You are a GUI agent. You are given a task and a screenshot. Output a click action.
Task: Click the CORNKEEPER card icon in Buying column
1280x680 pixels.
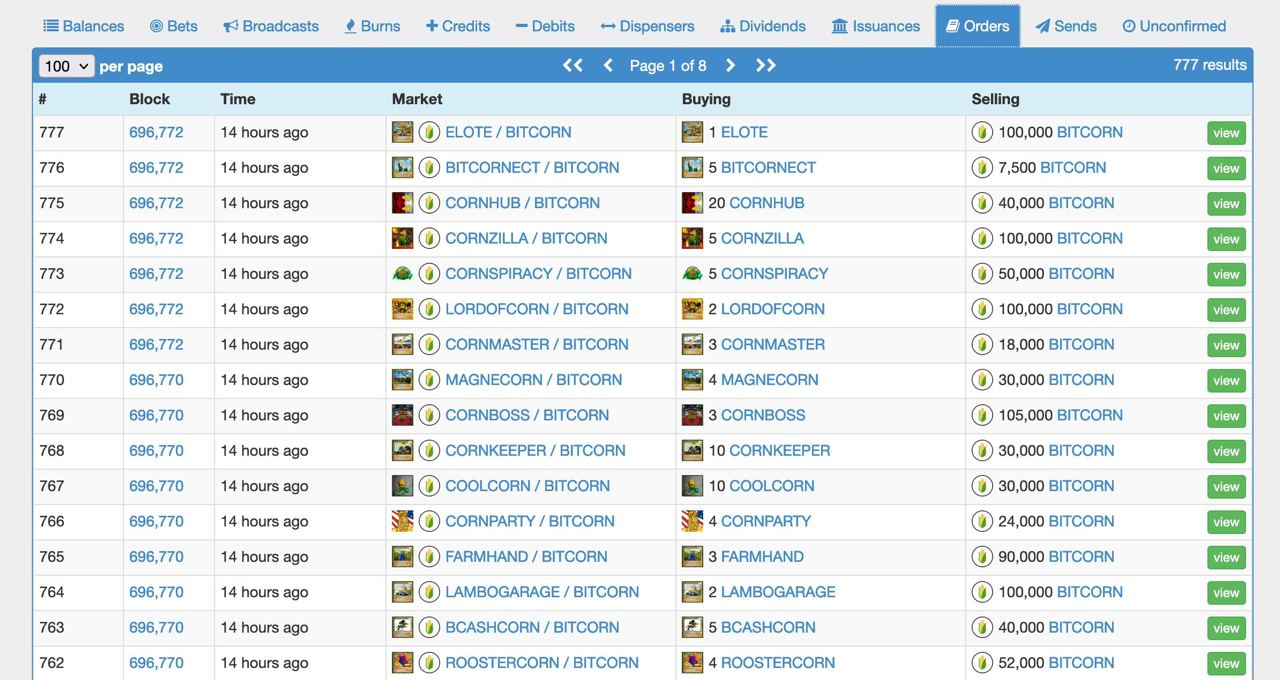[692, 450]
